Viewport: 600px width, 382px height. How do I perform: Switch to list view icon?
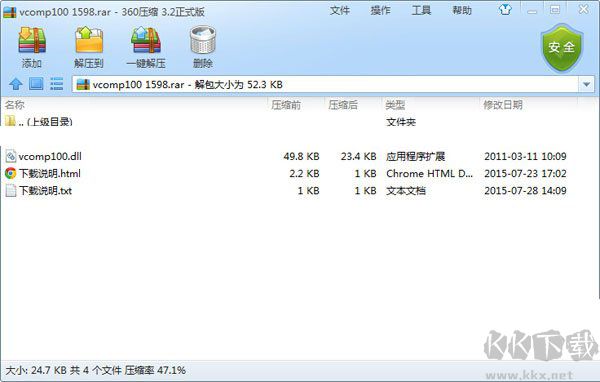57,83
